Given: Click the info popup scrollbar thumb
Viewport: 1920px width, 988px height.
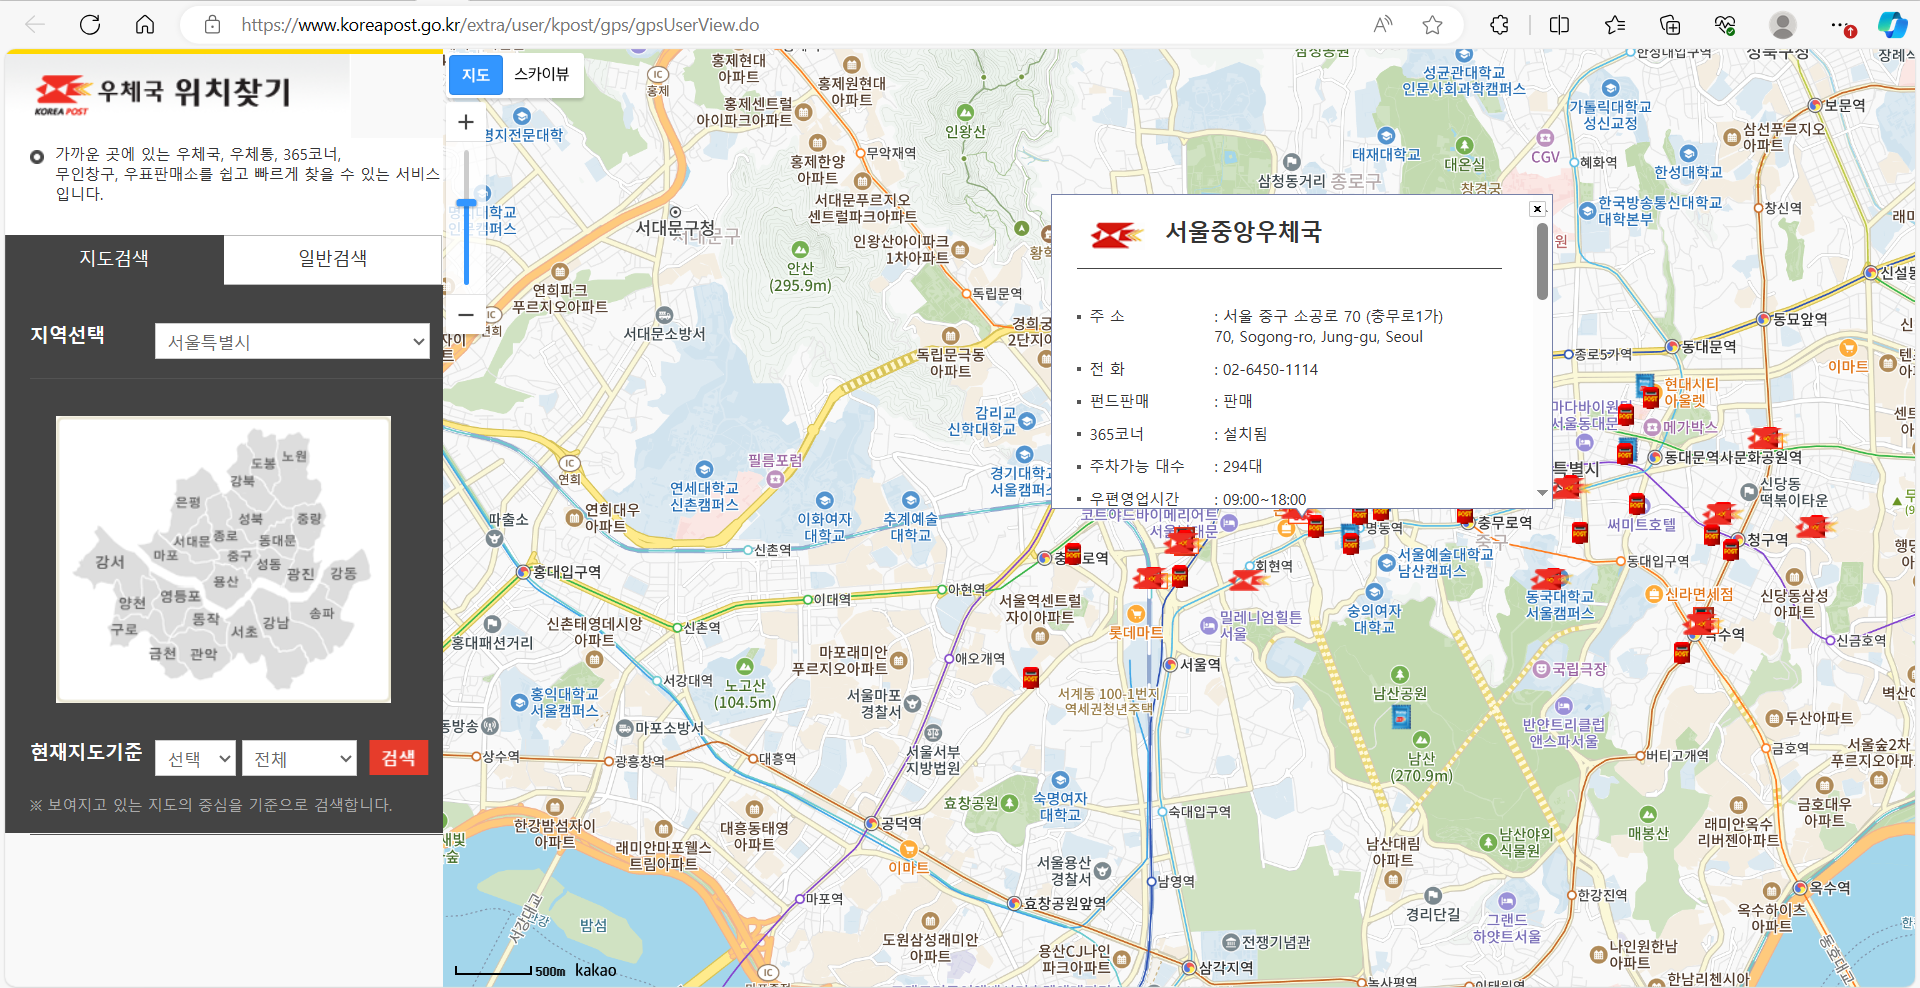Looking at the screenshot, I should coord(1542,261).
